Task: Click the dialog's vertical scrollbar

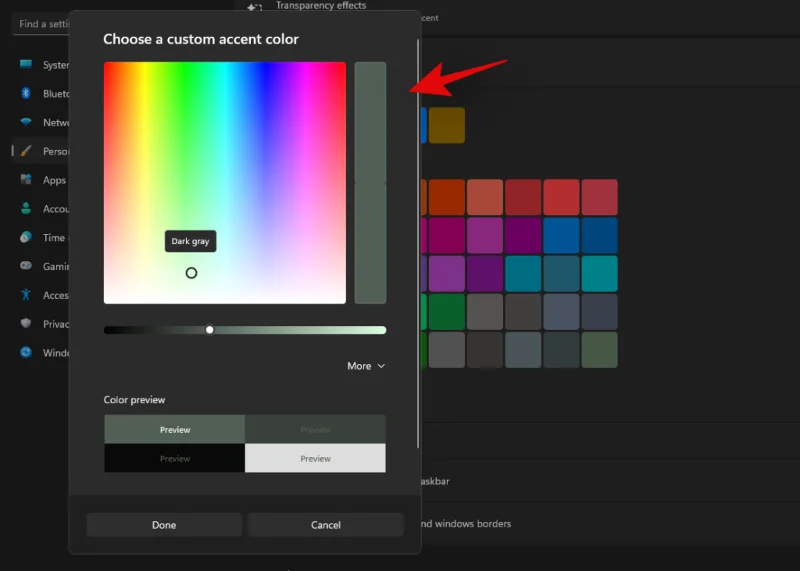Action: (418, 240)
